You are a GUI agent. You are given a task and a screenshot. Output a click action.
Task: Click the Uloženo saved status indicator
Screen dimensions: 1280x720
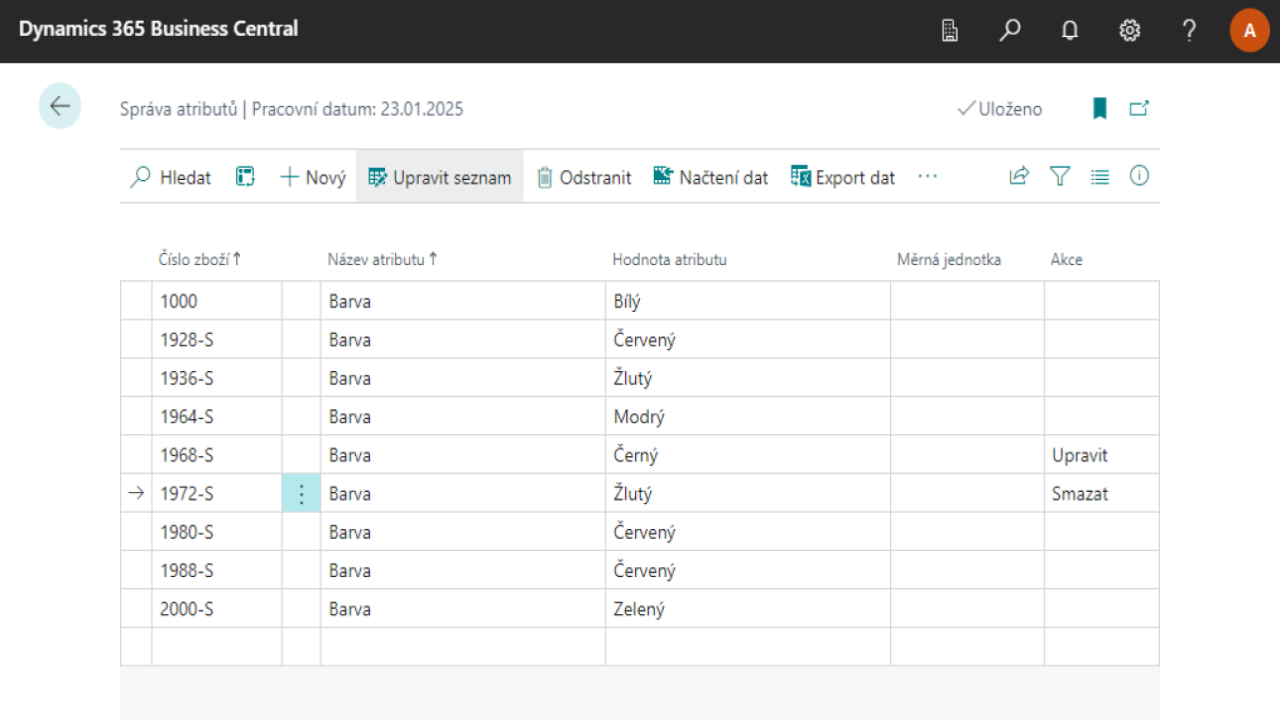(x=1000, y=109)
